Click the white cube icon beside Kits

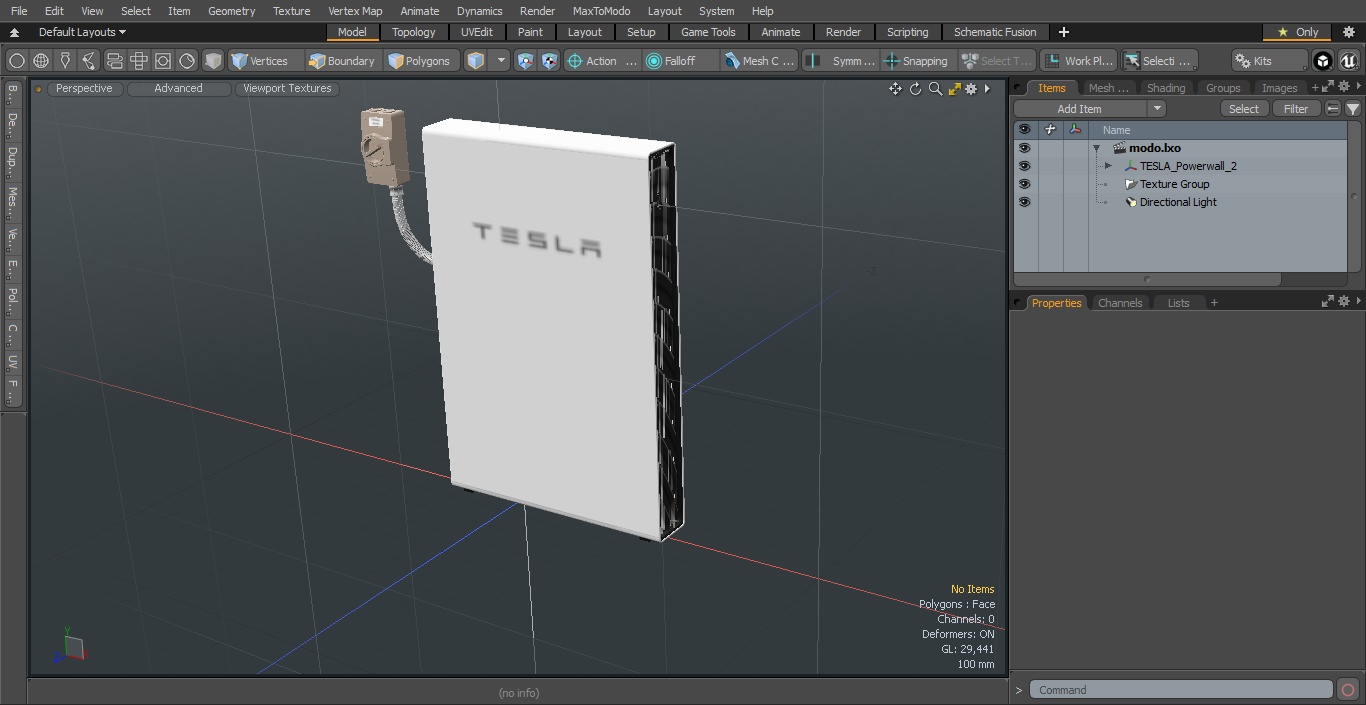[1323, 61]
